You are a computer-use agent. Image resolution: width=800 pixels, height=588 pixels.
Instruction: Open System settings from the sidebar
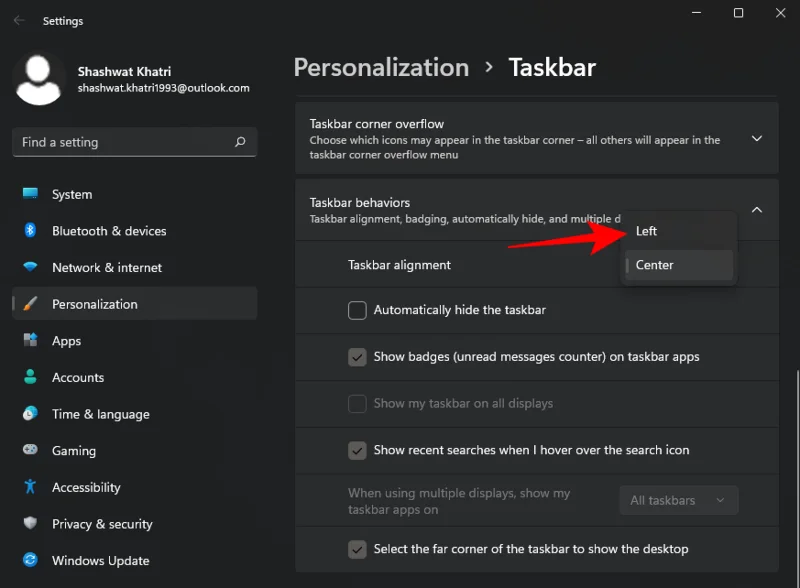(x=71, y=194)
